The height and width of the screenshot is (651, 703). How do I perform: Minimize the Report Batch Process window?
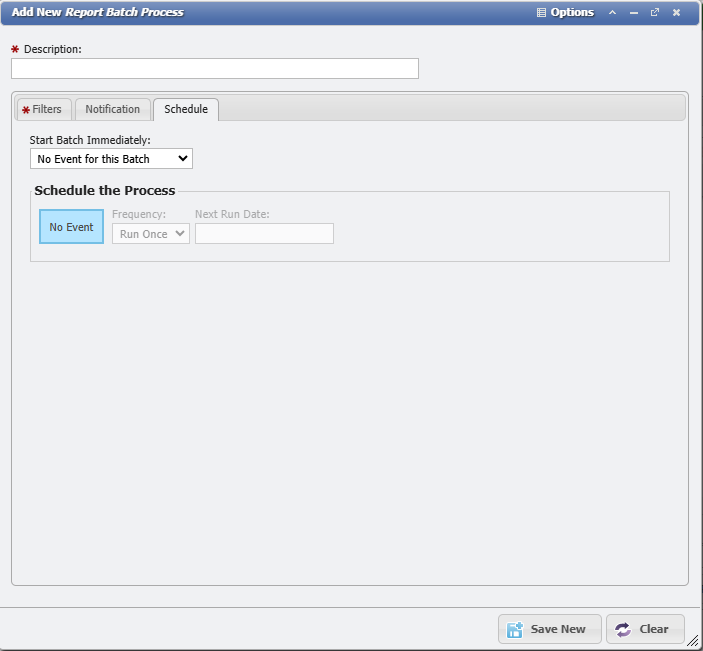634,13
